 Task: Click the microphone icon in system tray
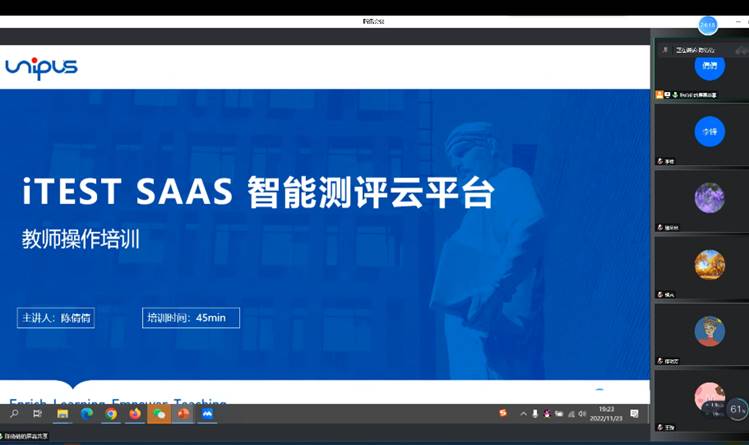(536, 413)
